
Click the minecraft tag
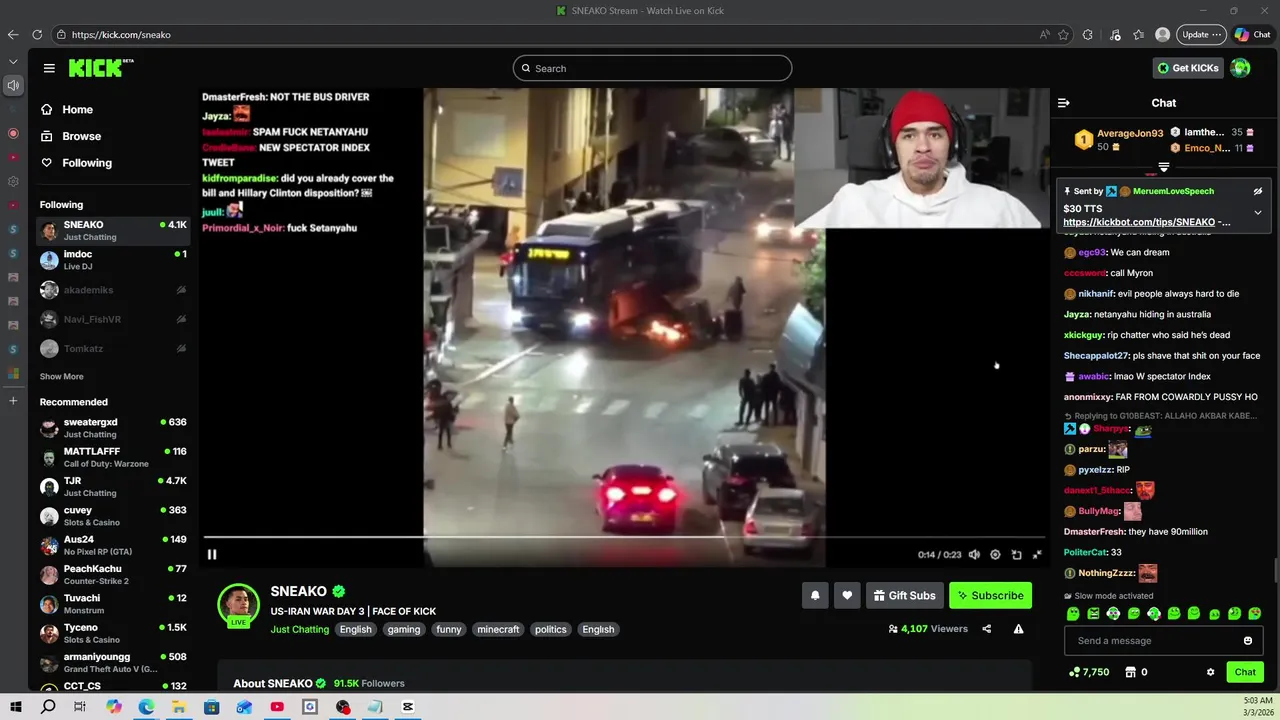click(498, 629)
